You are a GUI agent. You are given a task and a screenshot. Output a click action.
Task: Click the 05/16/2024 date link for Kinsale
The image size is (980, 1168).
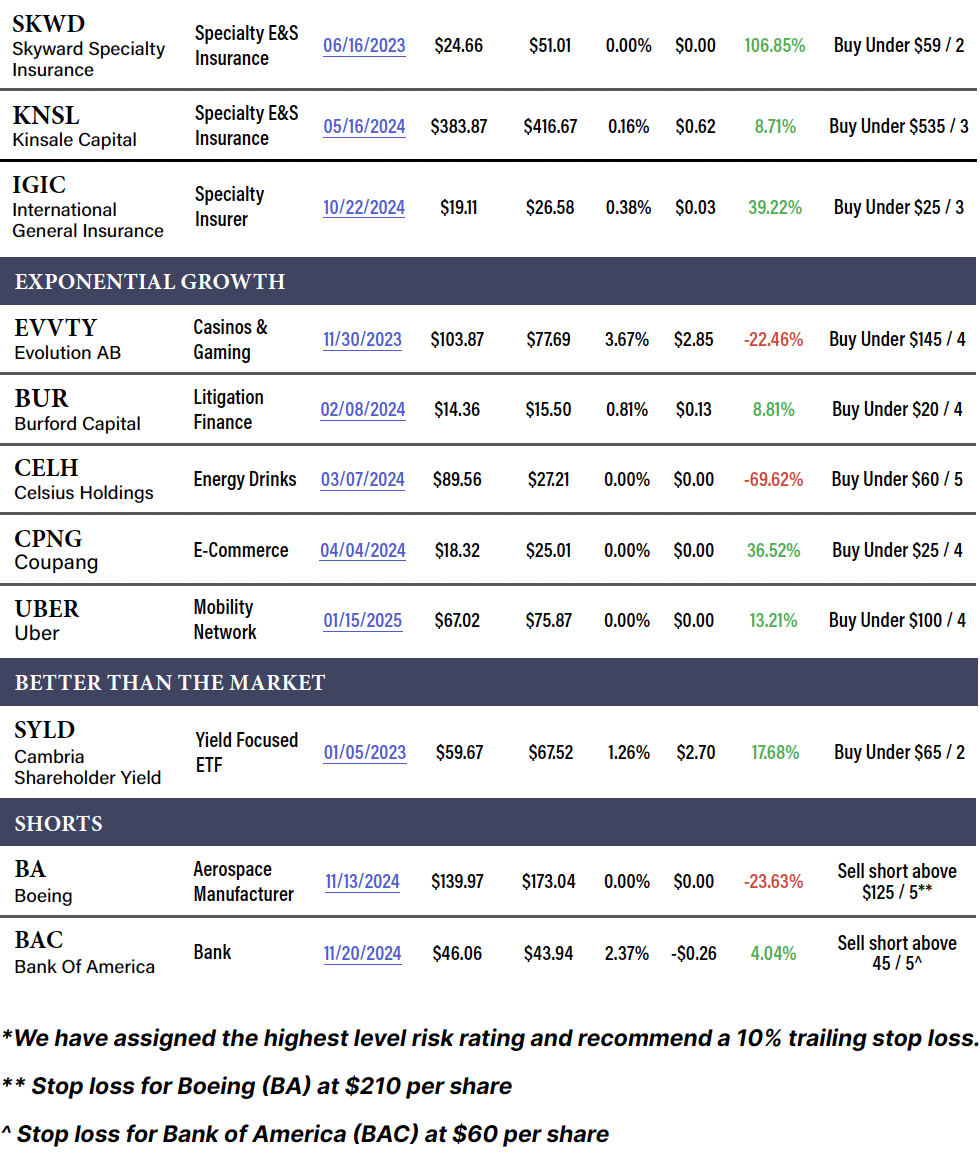tap(364, 126)
